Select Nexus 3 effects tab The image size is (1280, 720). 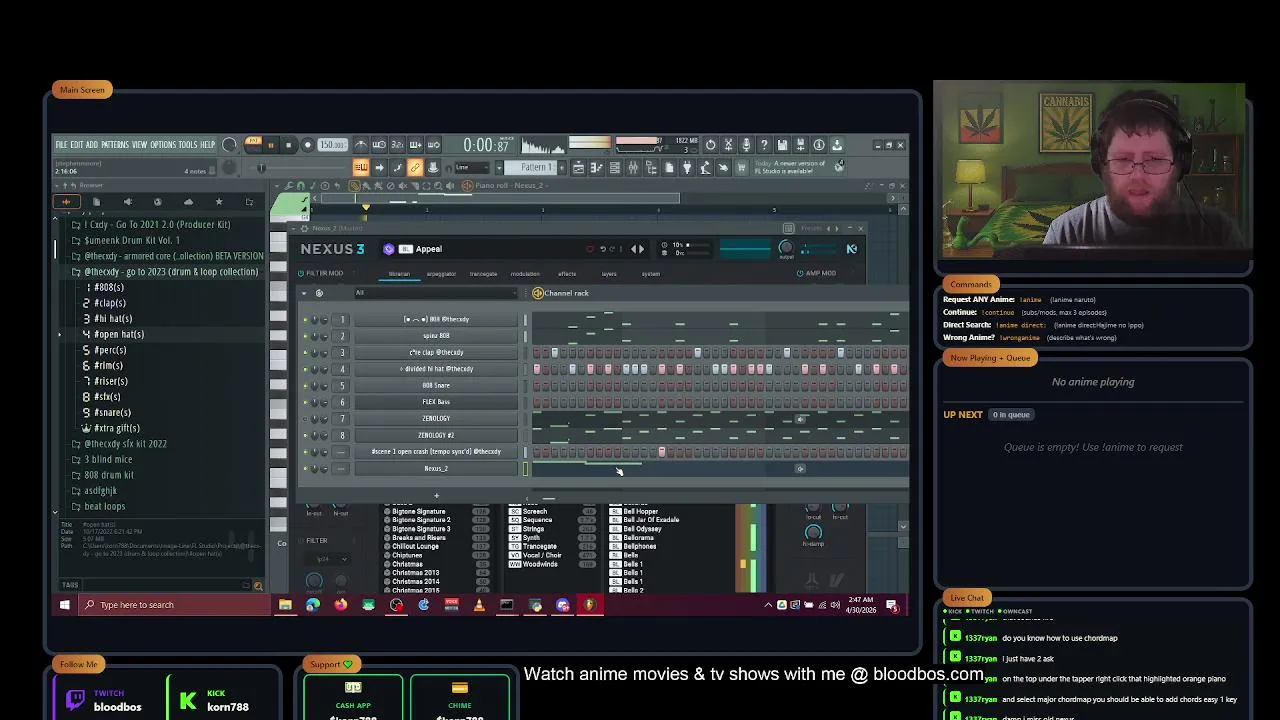567,274
